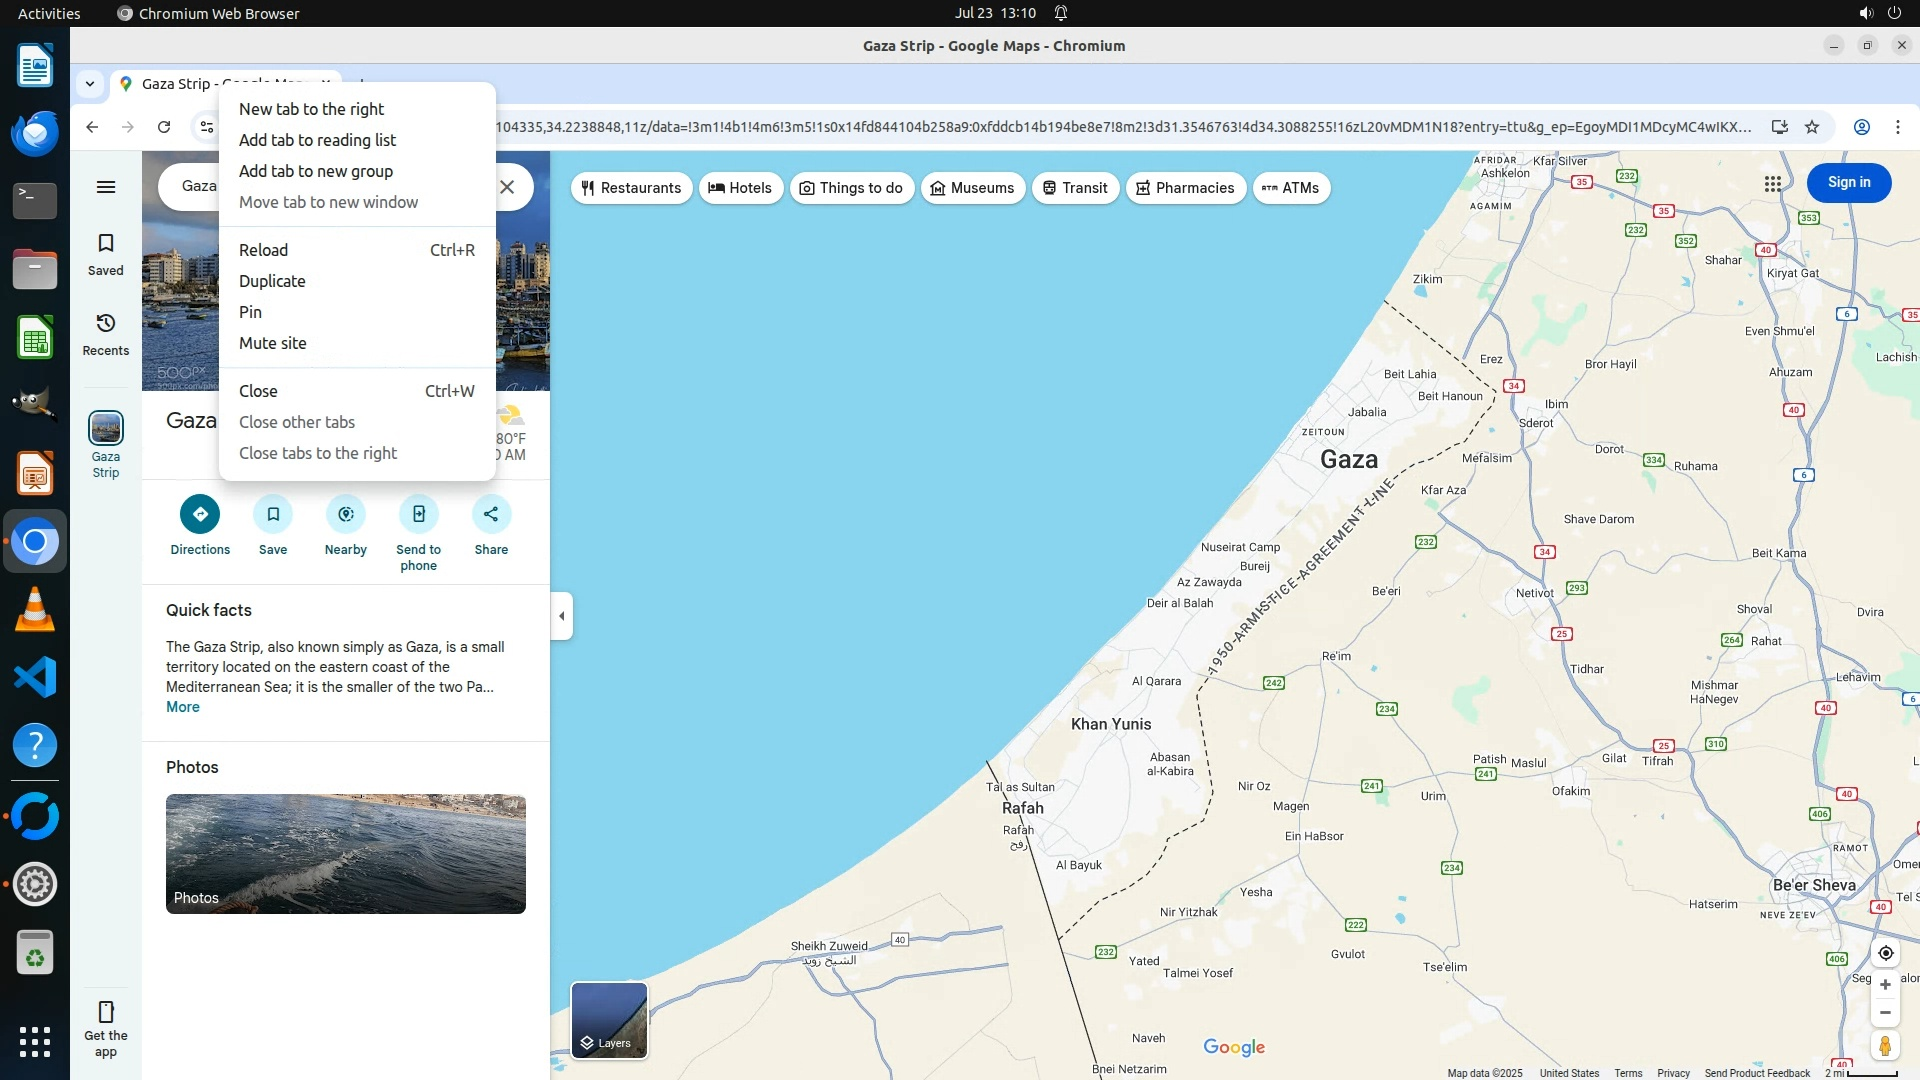This screenshot has height=1080, width=1920.
Task: Click the blue Sign in button
Action: 1848,183
